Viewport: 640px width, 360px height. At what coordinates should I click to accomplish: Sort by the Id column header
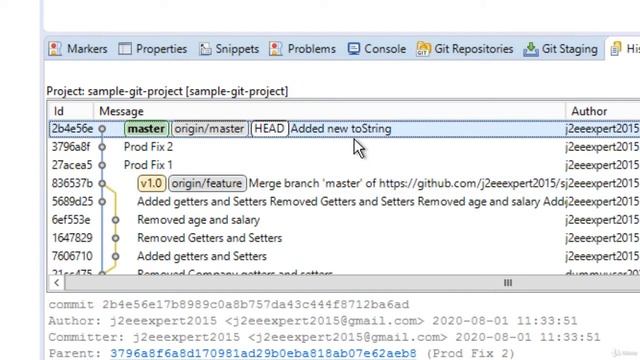(x=71, y=111)
